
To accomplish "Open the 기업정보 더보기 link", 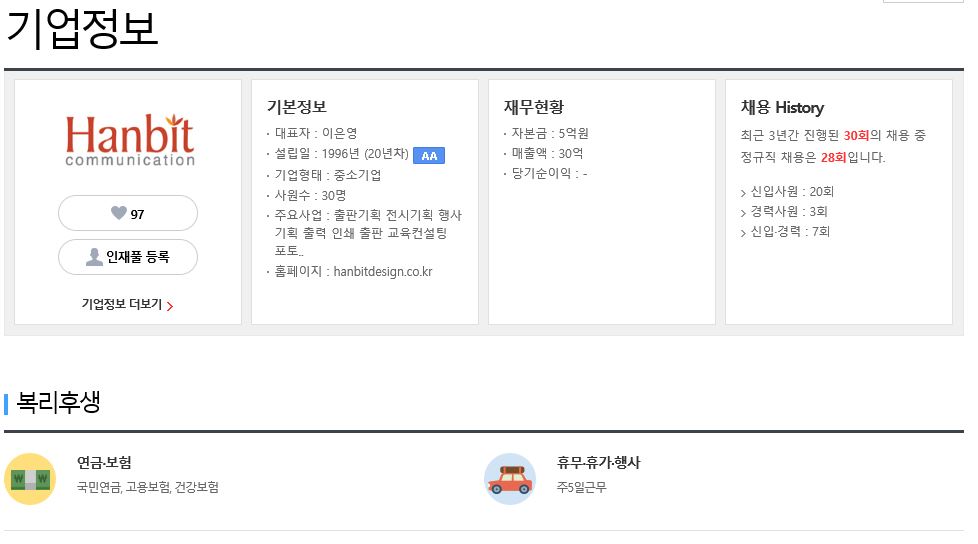I will pos(127,304).
